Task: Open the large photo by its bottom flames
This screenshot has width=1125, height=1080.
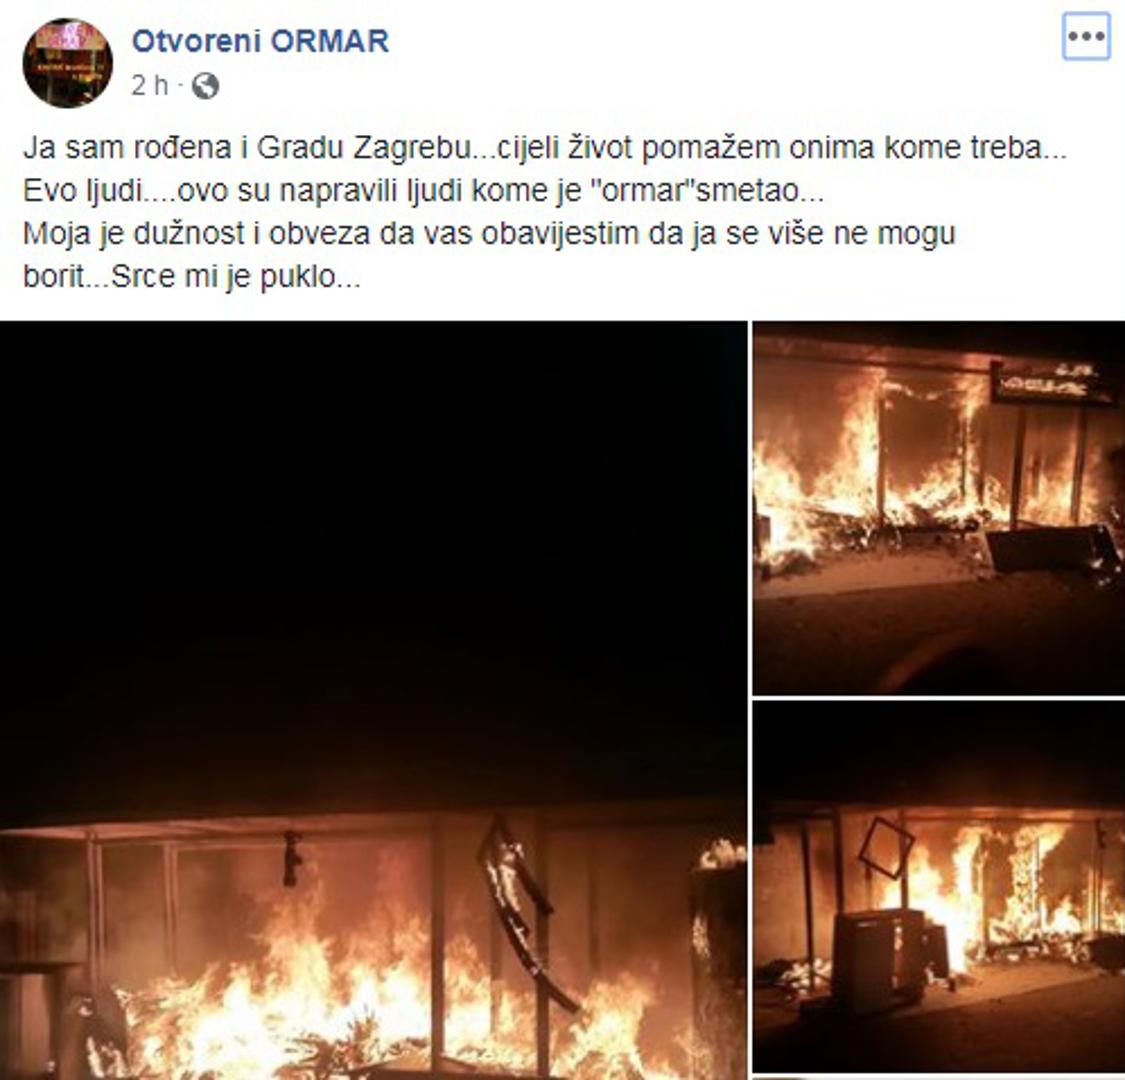Action: click(x=373, y=1005)
